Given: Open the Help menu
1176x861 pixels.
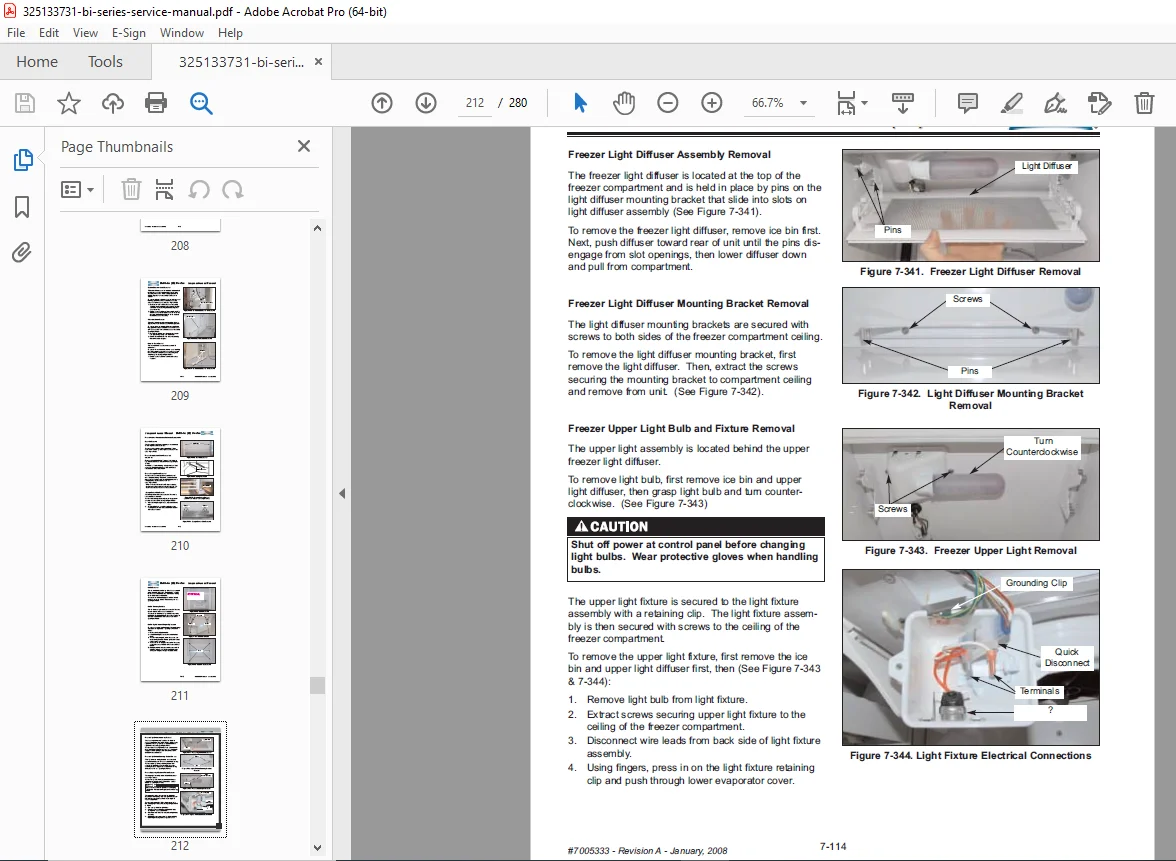Looking at the screenshot, I should coord(230,33).
